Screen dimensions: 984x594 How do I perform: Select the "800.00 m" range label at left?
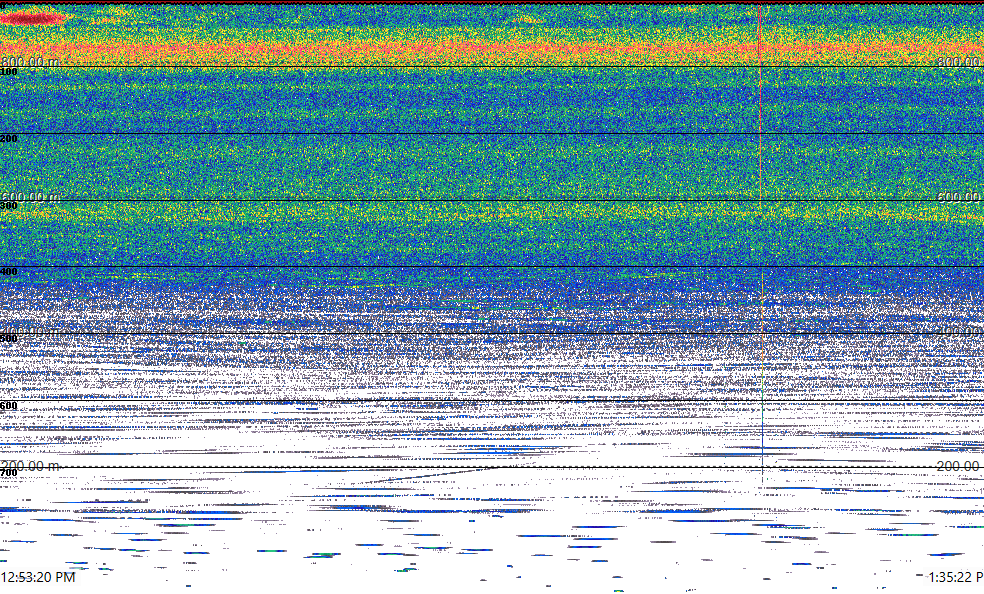tap(30, 61)
